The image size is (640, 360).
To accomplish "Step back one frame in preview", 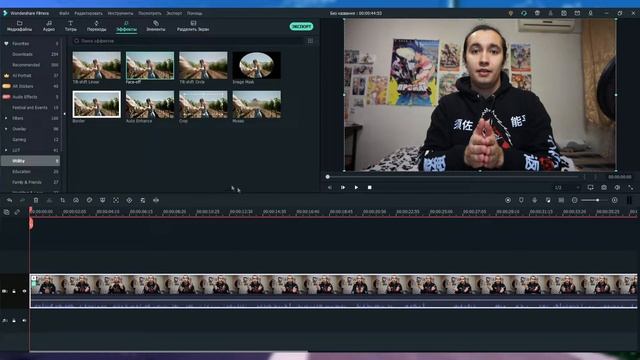I will [330, 187].
